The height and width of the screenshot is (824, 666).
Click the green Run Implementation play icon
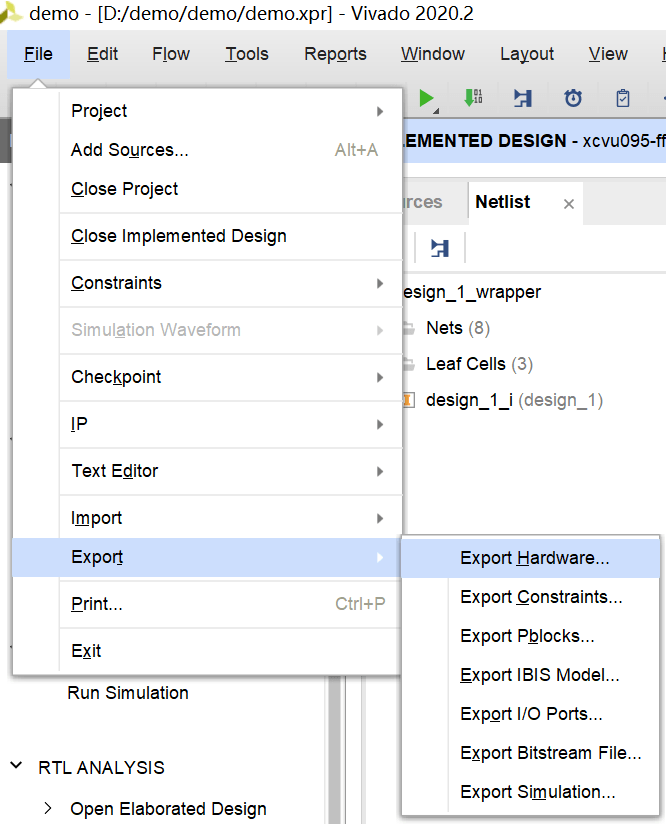[427, 98]
